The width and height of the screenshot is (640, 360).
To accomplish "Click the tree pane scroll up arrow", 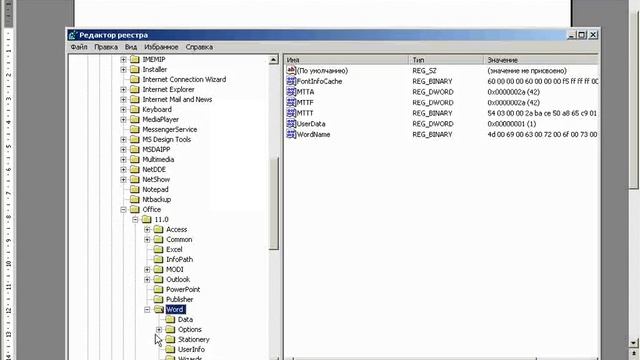I will coord(273,60).
